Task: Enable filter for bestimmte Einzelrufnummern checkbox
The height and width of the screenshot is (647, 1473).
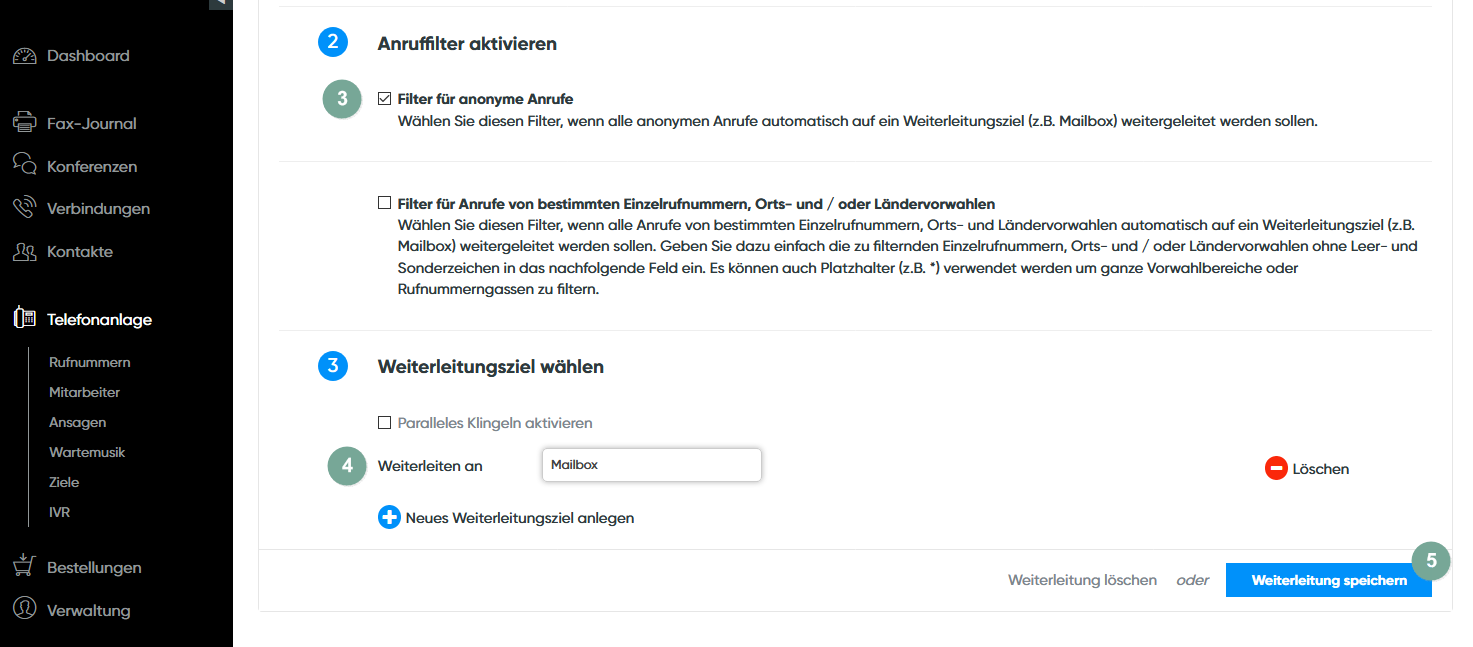Action: pyautogui.click(x=384, y=203)
